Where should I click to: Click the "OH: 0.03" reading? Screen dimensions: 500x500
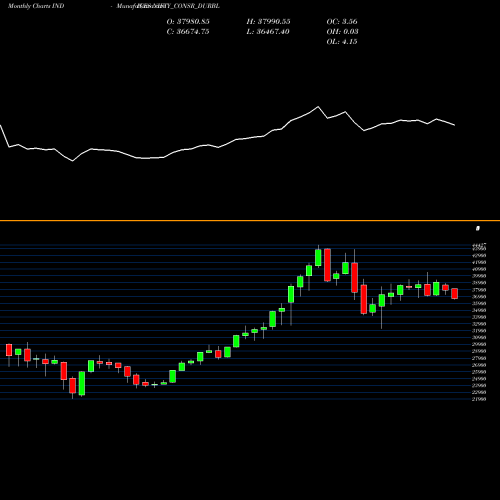[x=342, y=31]
